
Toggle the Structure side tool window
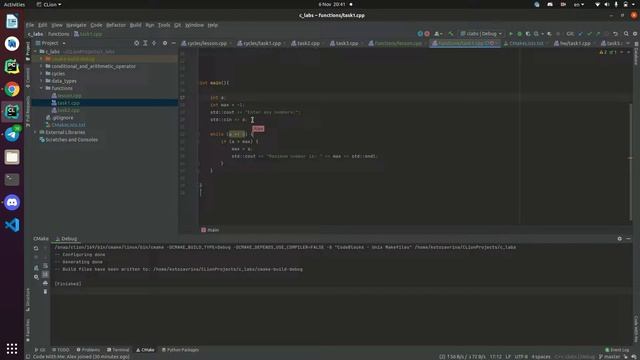coord(28,300)
